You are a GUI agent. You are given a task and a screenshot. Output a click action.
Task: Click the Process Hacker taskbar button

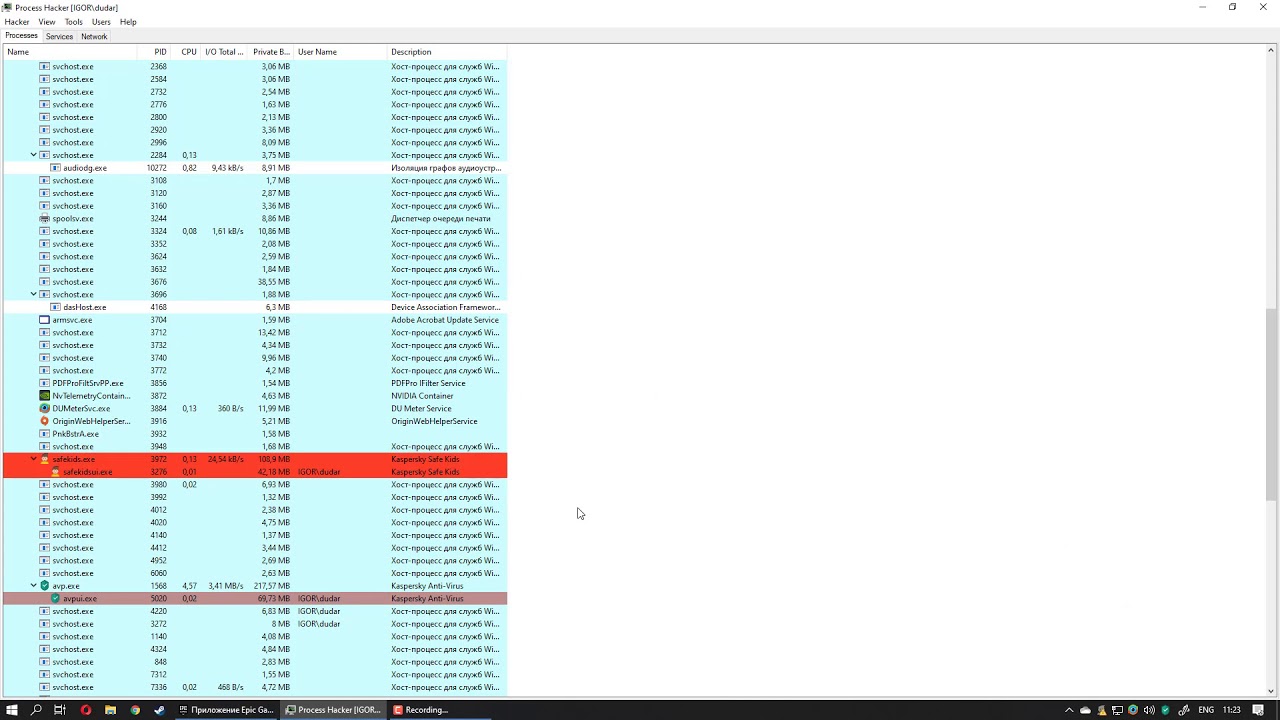pos(333,710)
